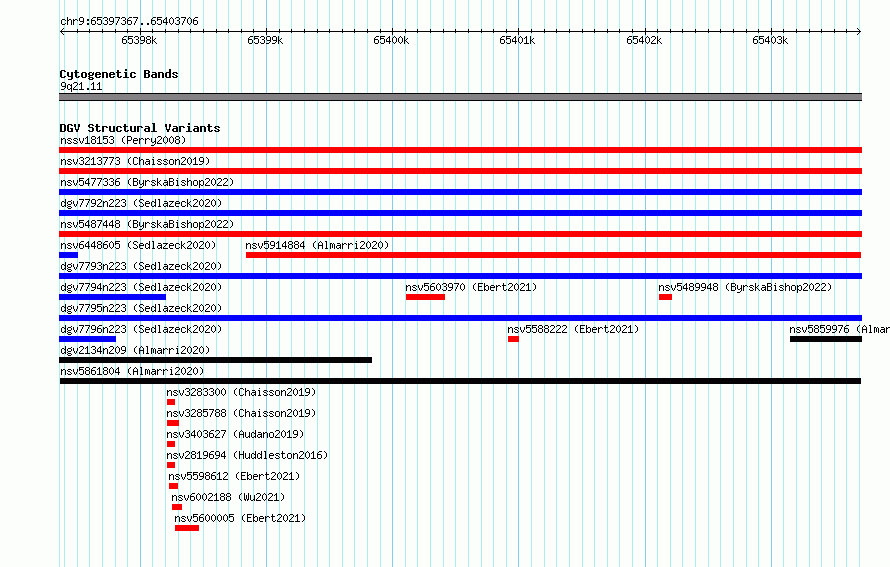Click dgv7792n223 (Sedlazeck2020) label
The image size is (890, 567).
[x=141, y=203]
